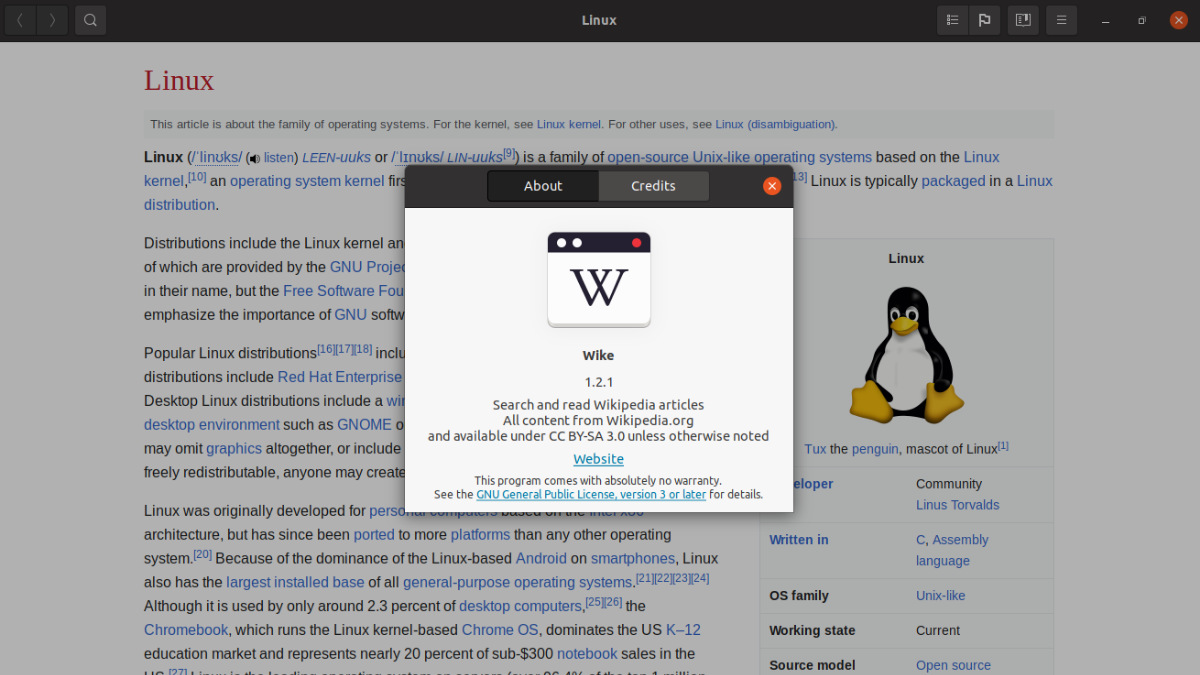Click the Community value in infobox

click(949, 484)
